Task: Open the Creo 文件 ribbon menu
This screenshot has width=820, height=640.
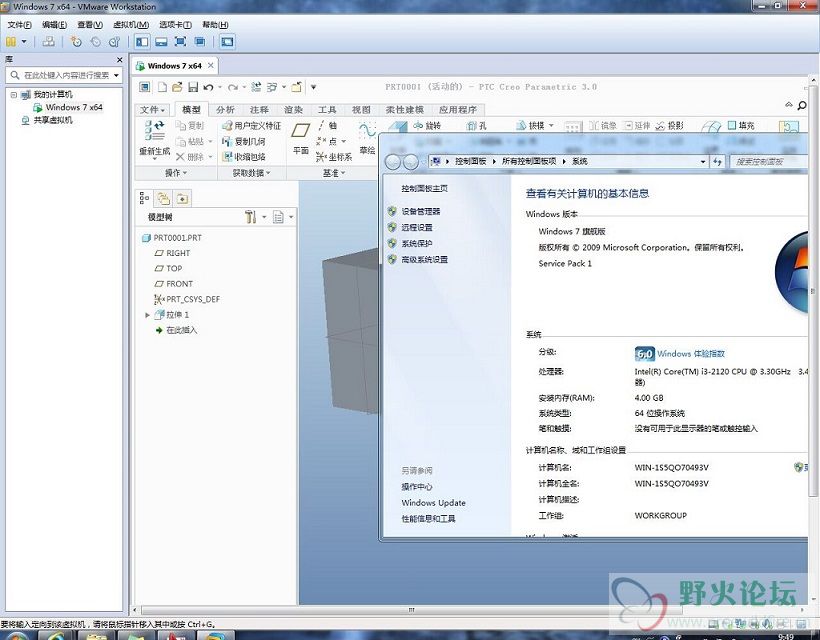Action: tap(152, 110)
